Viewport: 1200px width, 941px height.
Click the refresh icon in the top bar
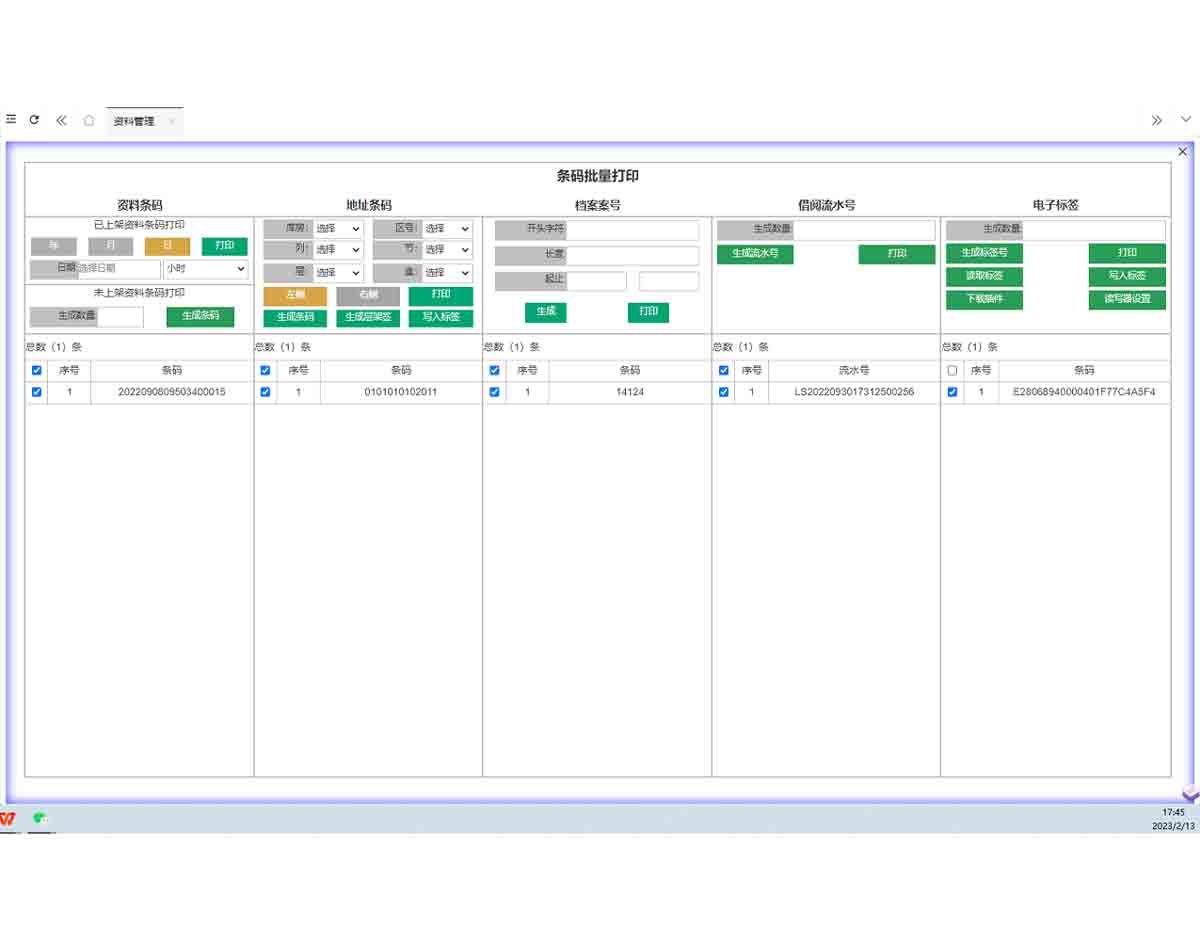point(34,119)
